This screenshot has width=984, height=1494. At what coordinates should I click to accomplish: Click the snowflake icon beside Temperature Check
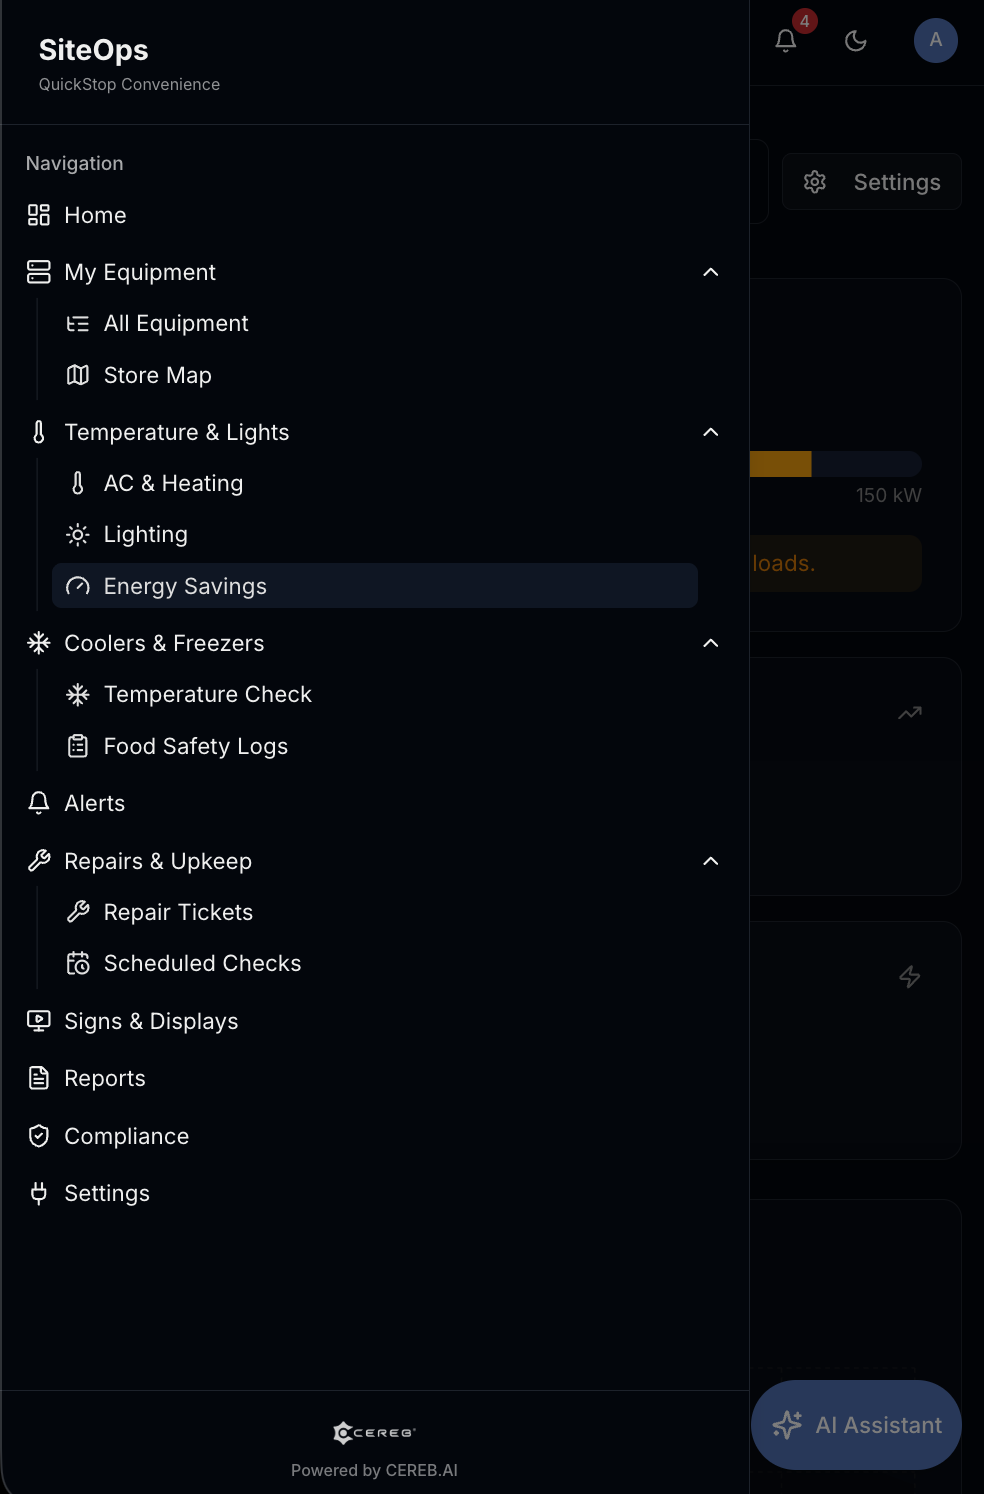click(x=78, y=694)
